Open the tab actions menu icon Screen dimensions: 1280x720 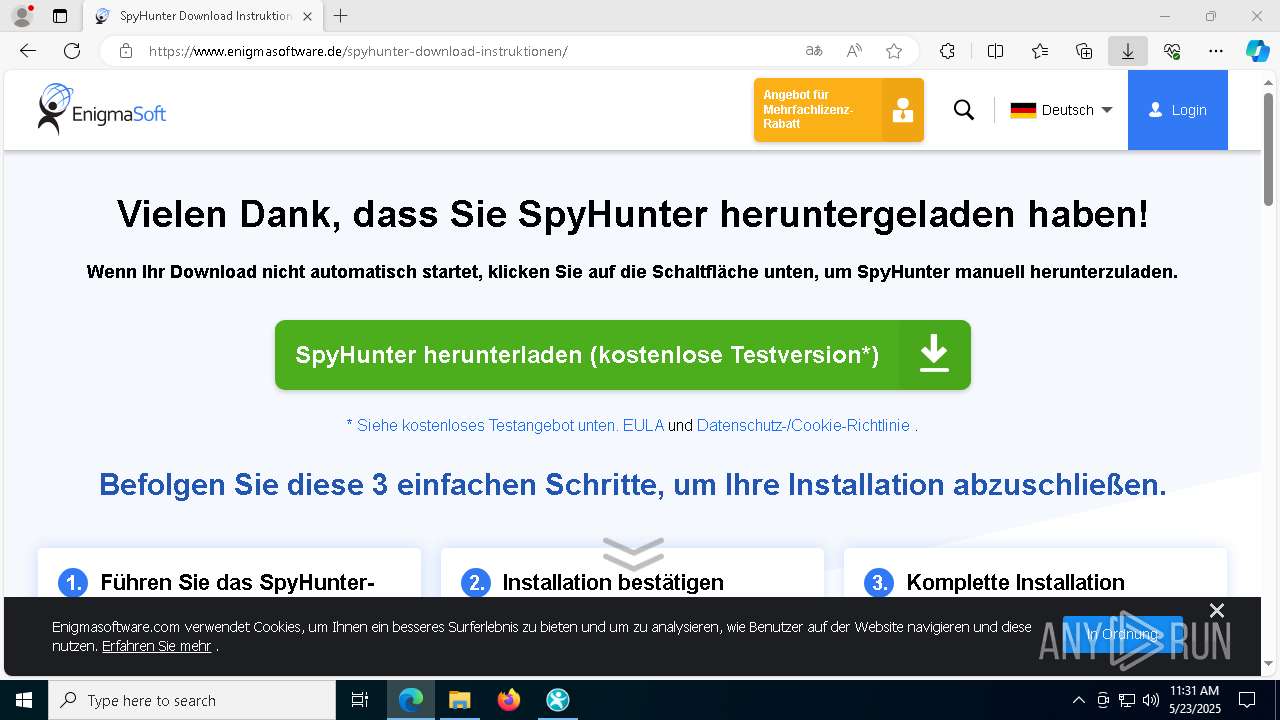(60, 16)
